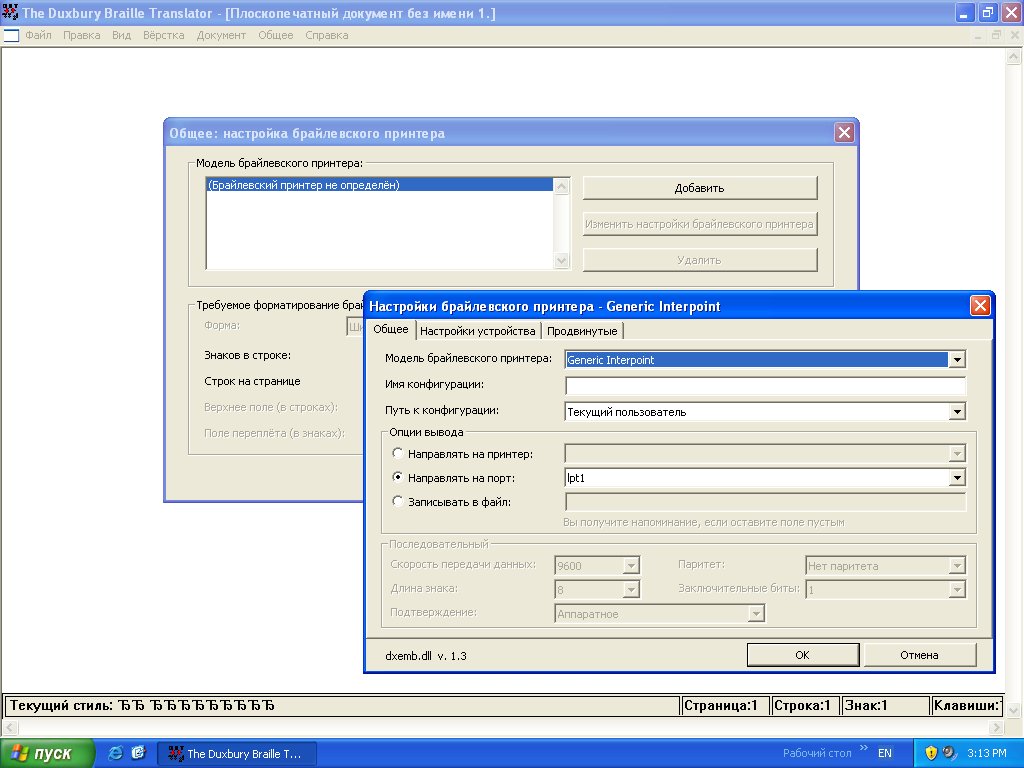Click printer model list scroll-up arrow
This screenshot has width=1024, height=768.
pyautogui.click(x=561, y=186)
